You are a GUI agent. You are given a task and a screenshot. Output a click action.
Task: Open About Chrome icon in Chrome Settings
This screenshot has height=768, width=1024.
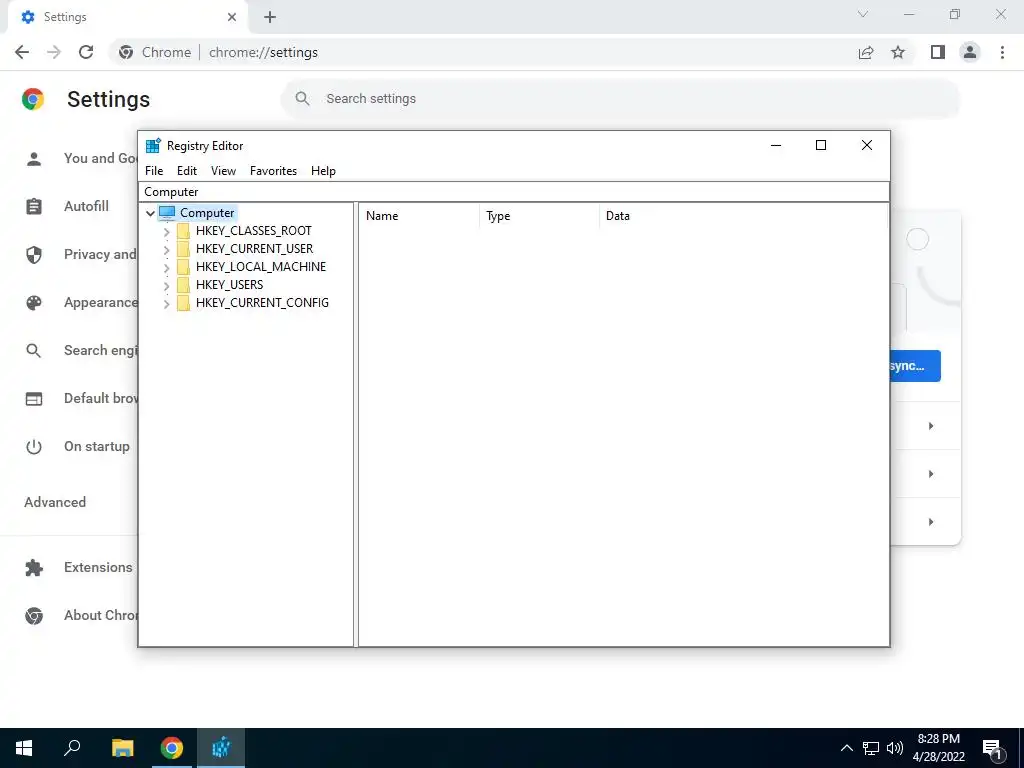[x=34, y=616]
